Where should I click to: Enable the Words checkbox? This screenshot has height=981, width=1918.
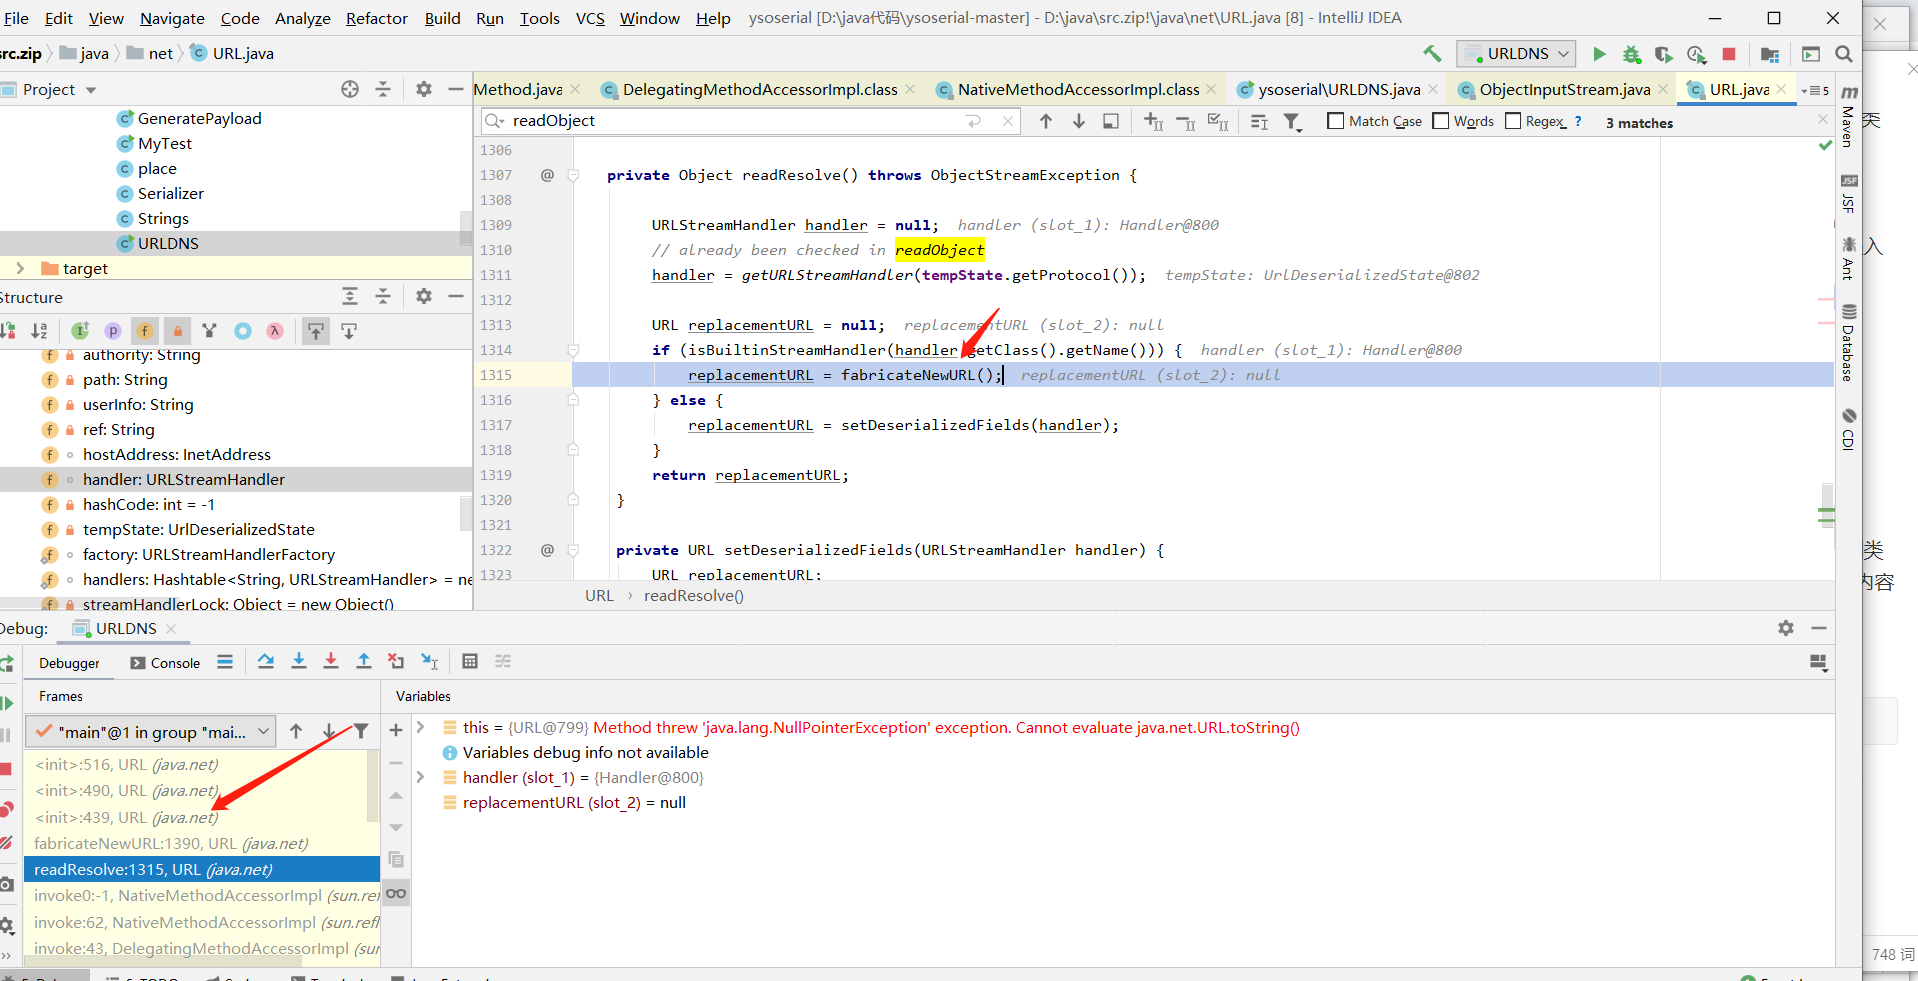[1441, 121]
